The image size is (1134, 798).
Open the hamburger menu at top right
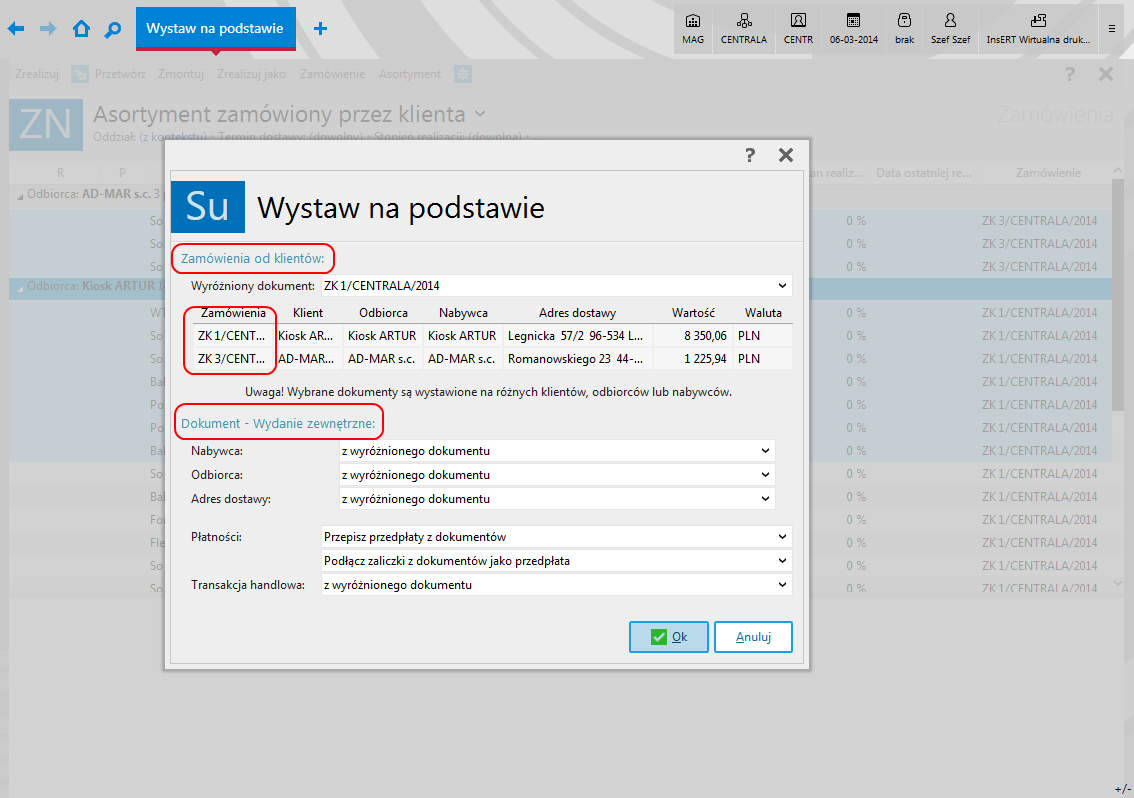coord(1112,29)
